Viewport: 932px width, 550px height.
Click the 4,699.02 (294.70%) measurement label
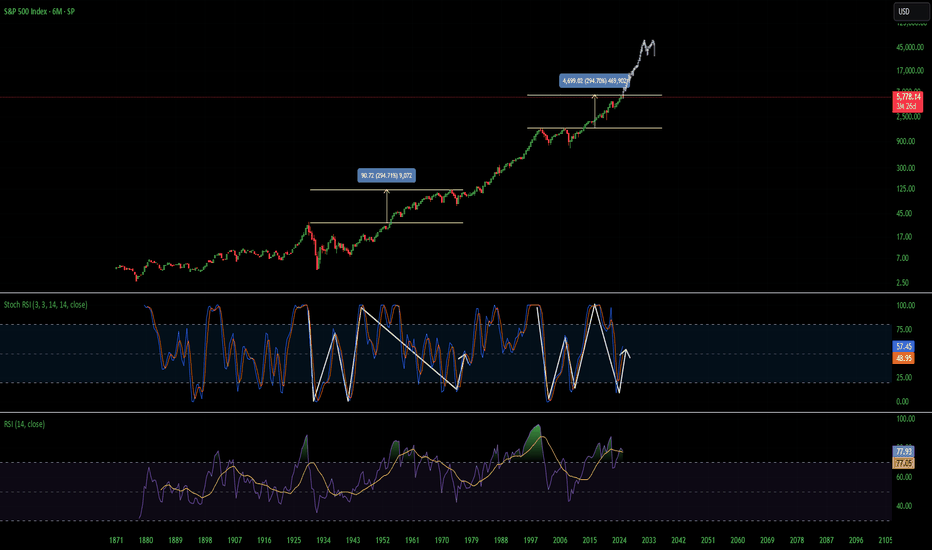click(594, 80)
